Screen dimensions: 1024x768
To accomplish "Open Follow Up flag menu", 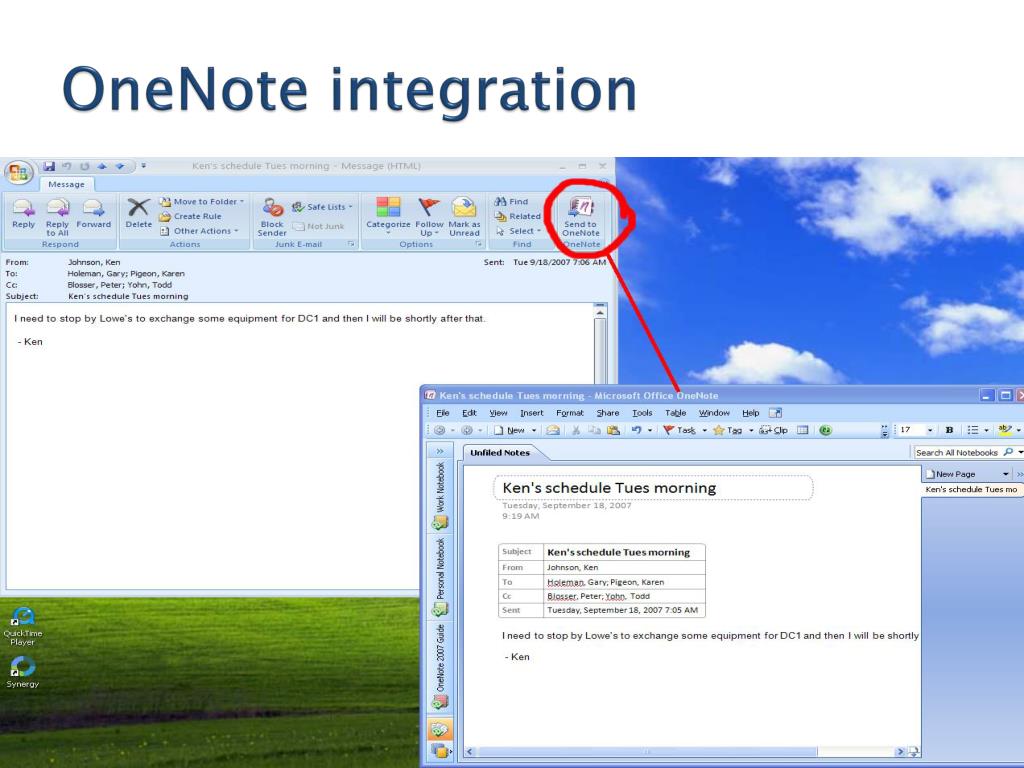I will 429,217.
